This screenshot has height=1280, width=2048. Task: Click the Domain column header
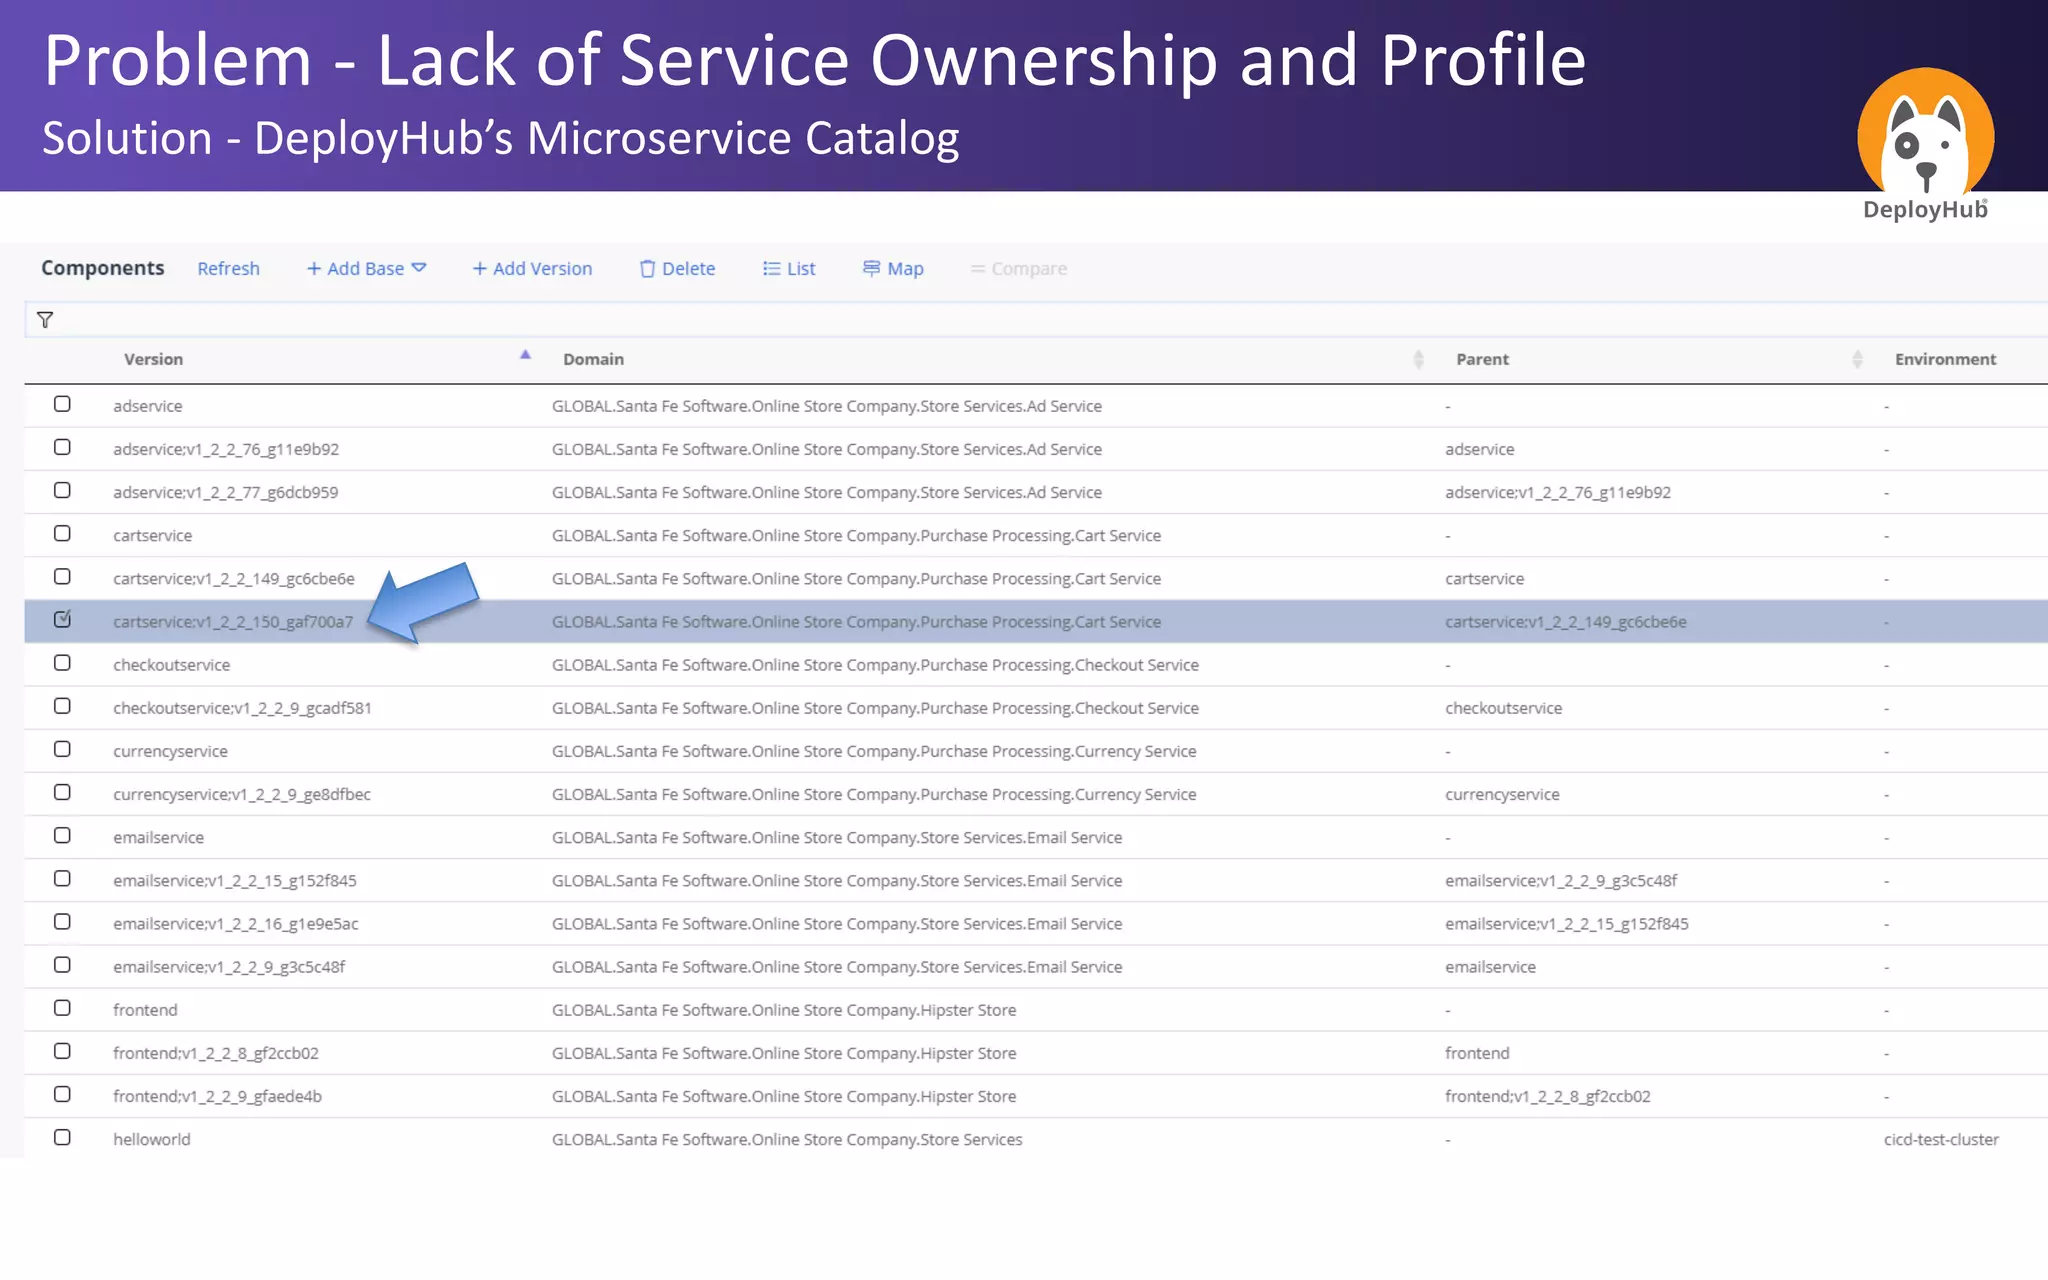pos(593,359)
